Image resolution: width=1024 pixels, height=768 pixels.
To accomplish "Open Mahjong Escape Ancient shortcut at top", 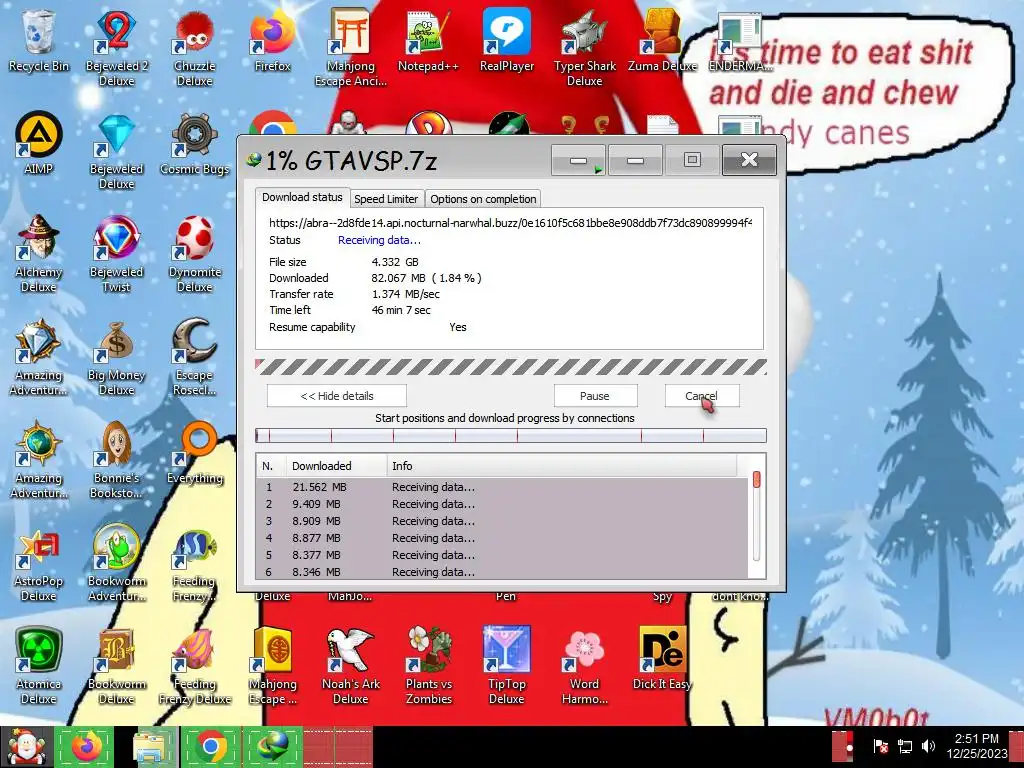I will tap(351, 47).
